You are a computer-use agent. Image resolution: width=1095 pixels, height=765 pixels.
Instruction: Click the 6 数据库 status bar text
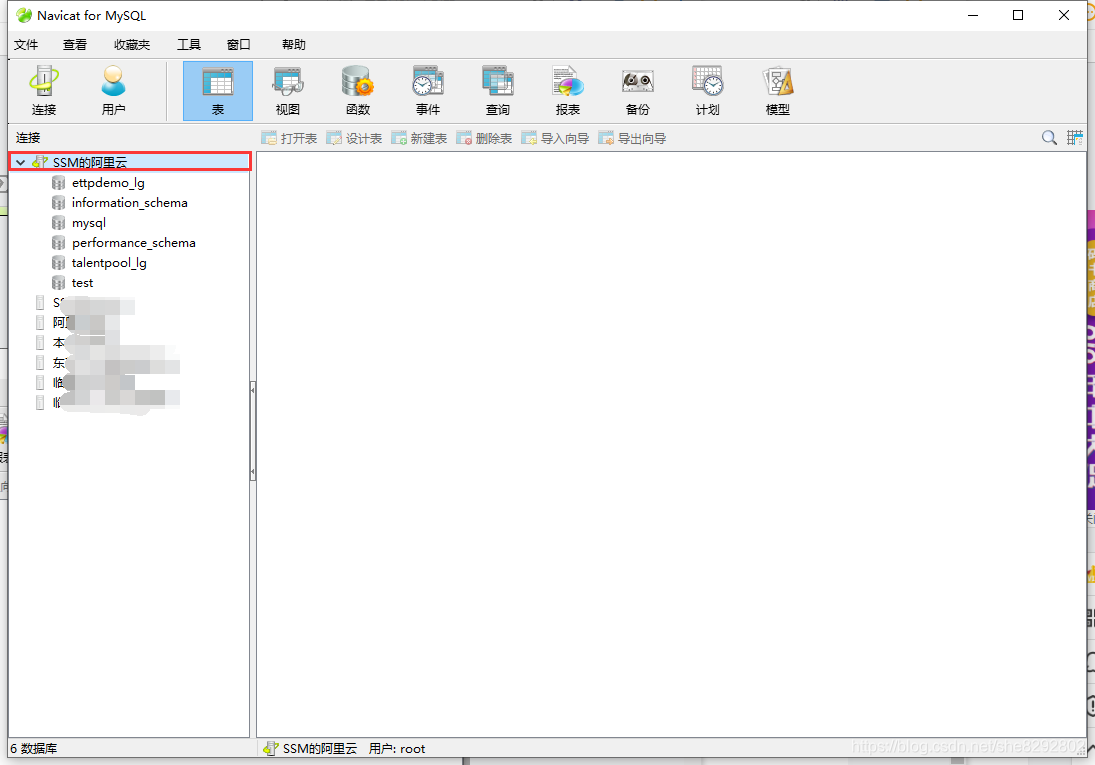34,748
